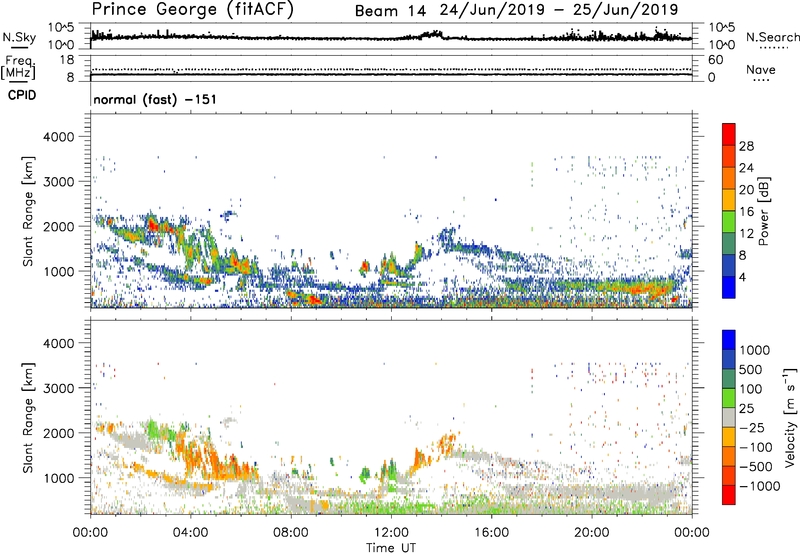Click '2000' tick on velocity panel range axis
The image size is (800, 554).
click(x=58, y=433)
